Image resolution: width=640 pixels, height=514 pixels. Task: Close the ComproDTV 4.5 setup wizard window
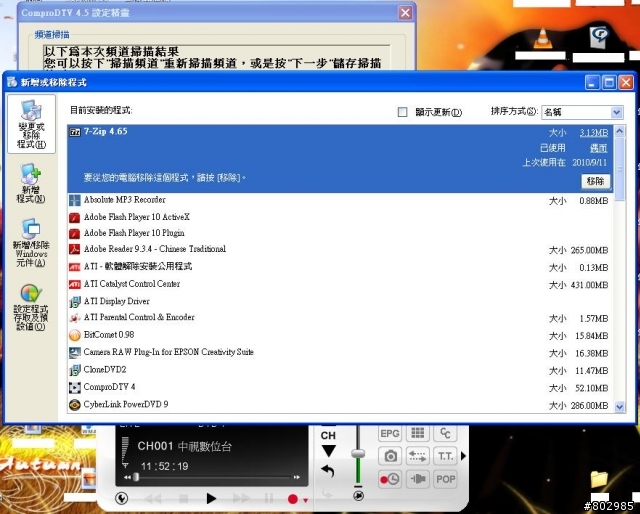click(405, 13)
